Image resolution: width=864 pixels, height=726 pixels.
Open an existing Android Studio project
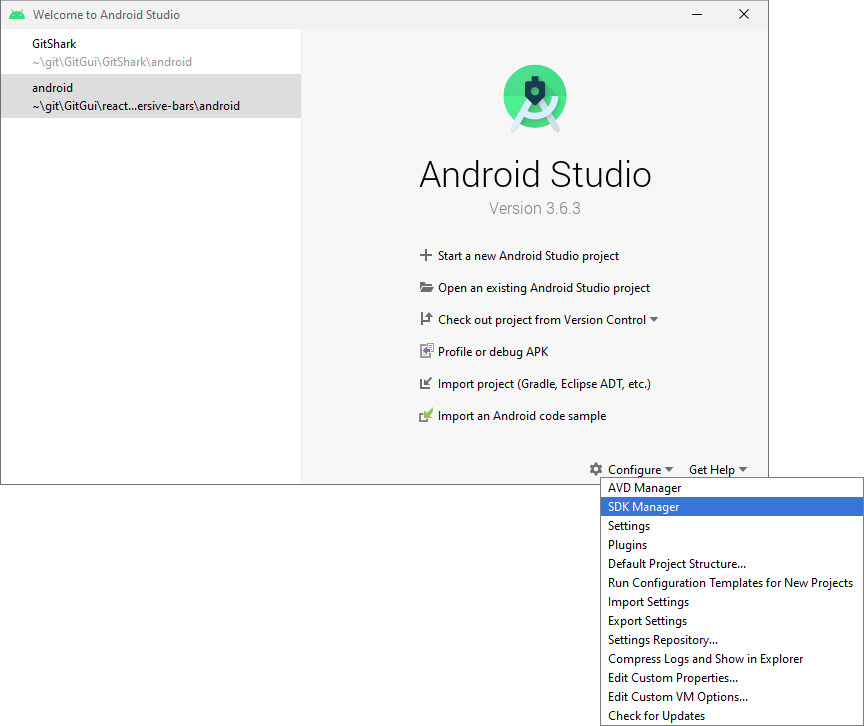pyautogui.click(x=544, y=288)
